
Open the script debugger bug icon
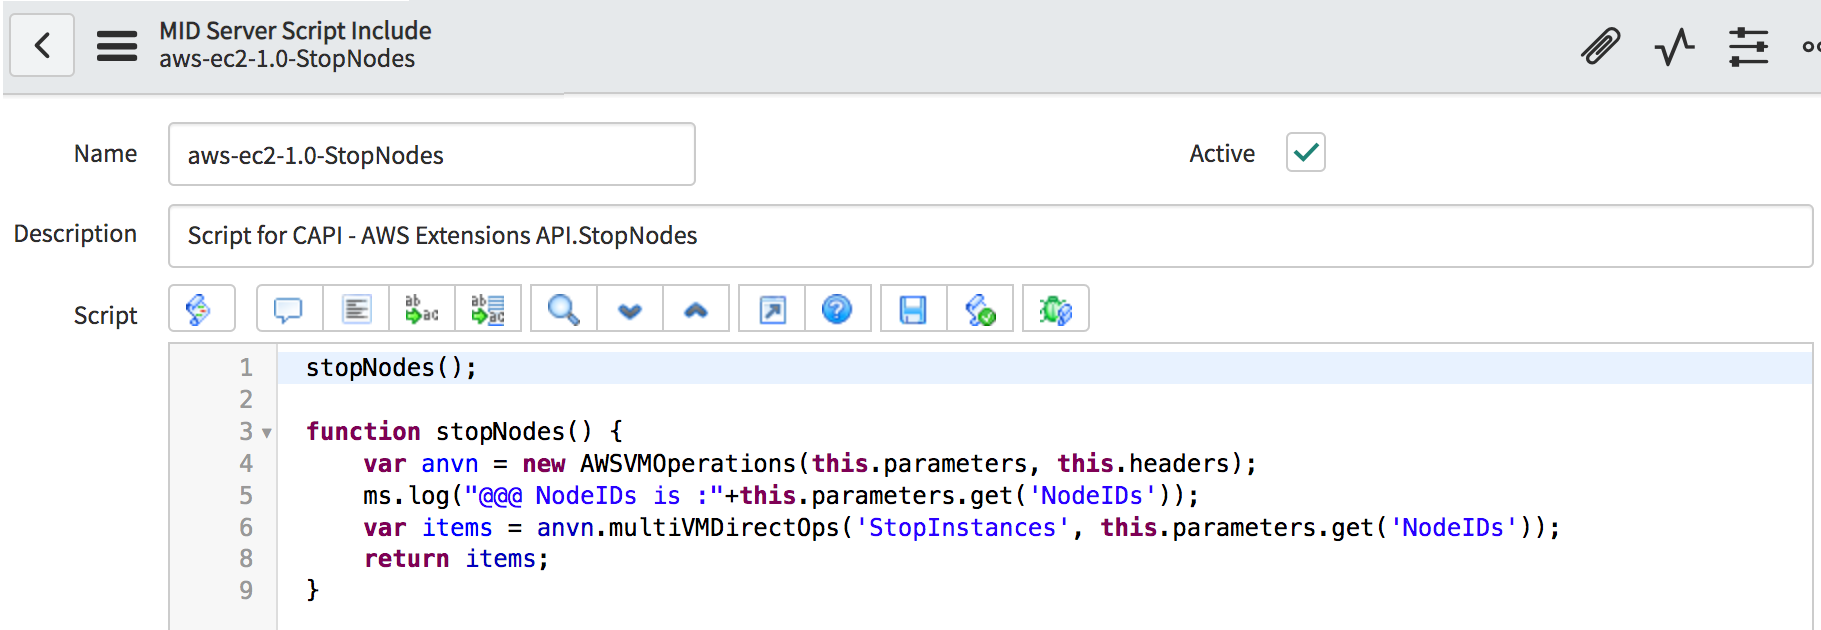click(1056, 309)
